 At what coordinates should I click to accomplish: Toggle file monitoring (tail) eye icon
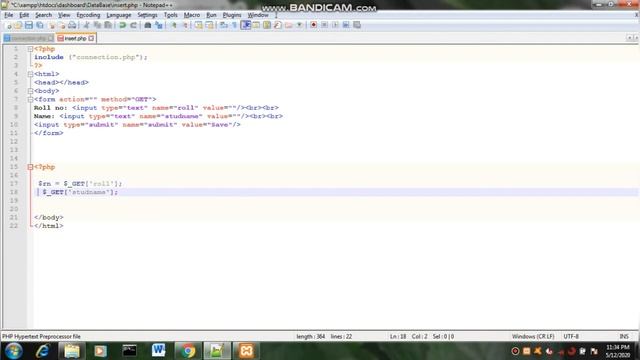(299, 25)
